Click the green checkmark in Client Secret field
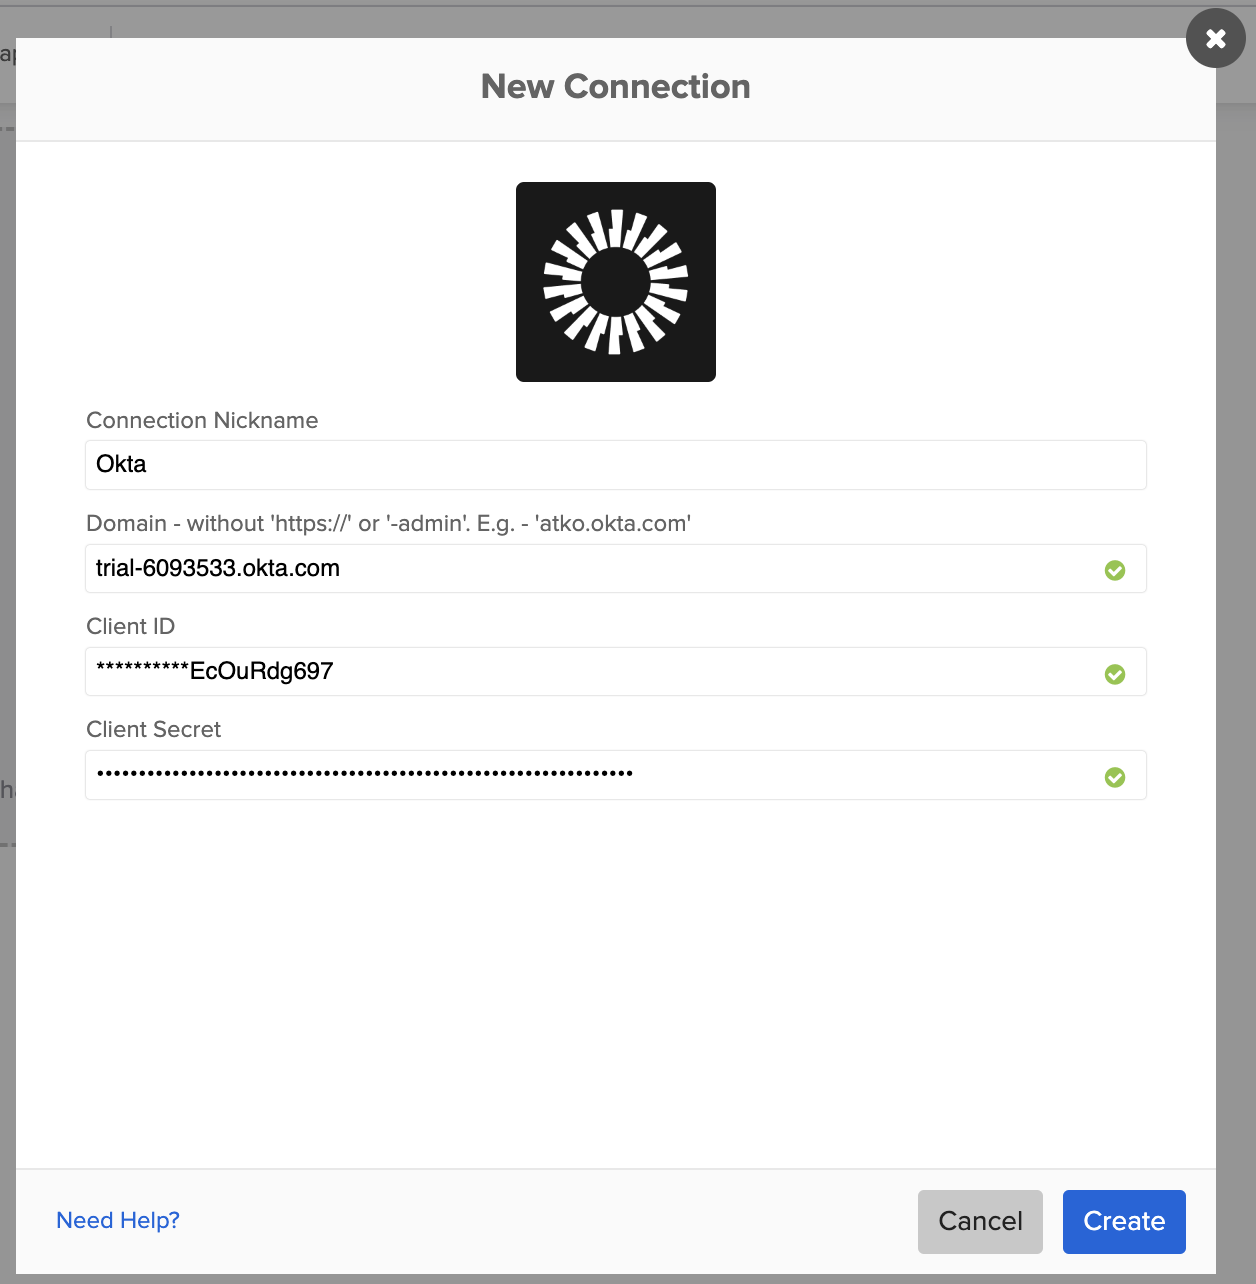Screen dimensions: 1256x1284 pos(1114,777)
